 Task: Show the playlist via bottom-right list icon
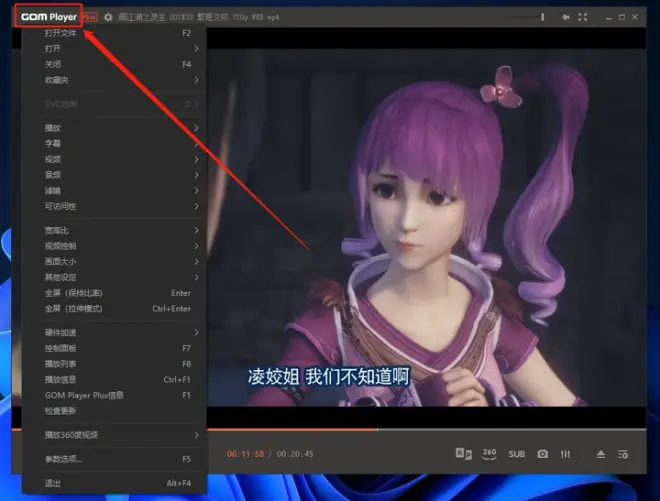[623, 454]
